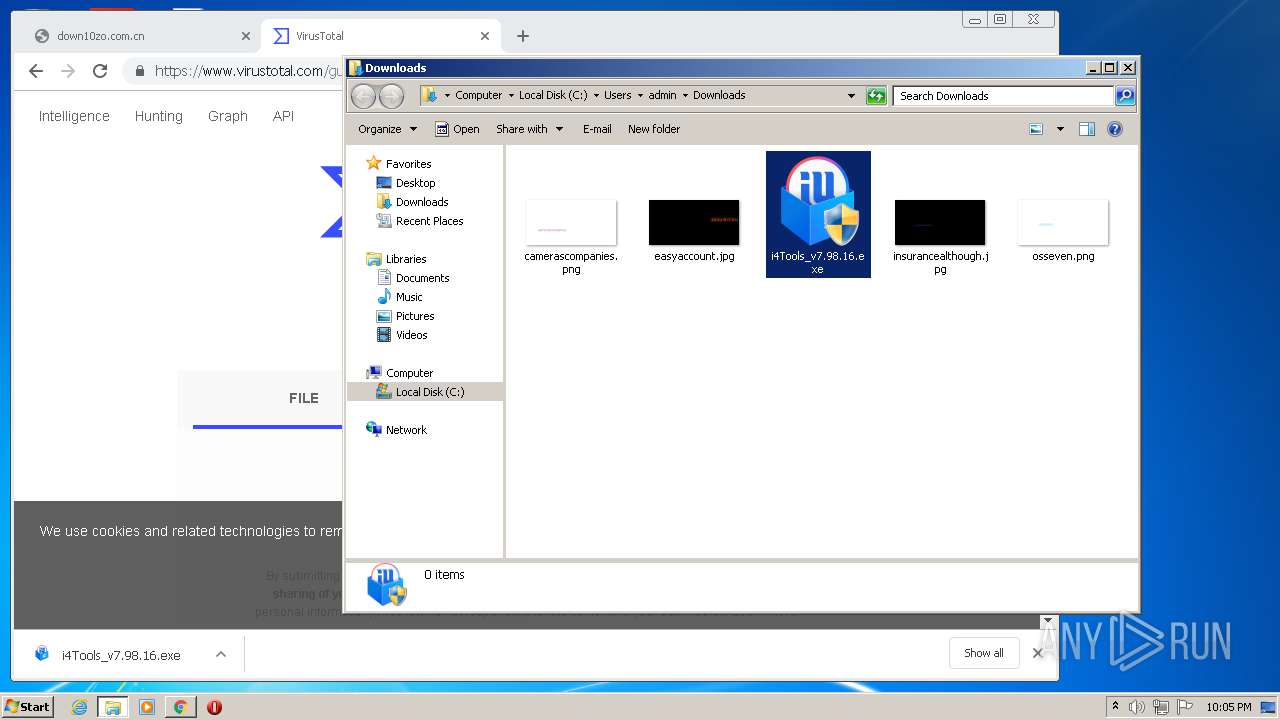The width and height of the screenshot is (1280, 720).
Task: Open Hunting on VirusTotal page
Action: [159, 116]
